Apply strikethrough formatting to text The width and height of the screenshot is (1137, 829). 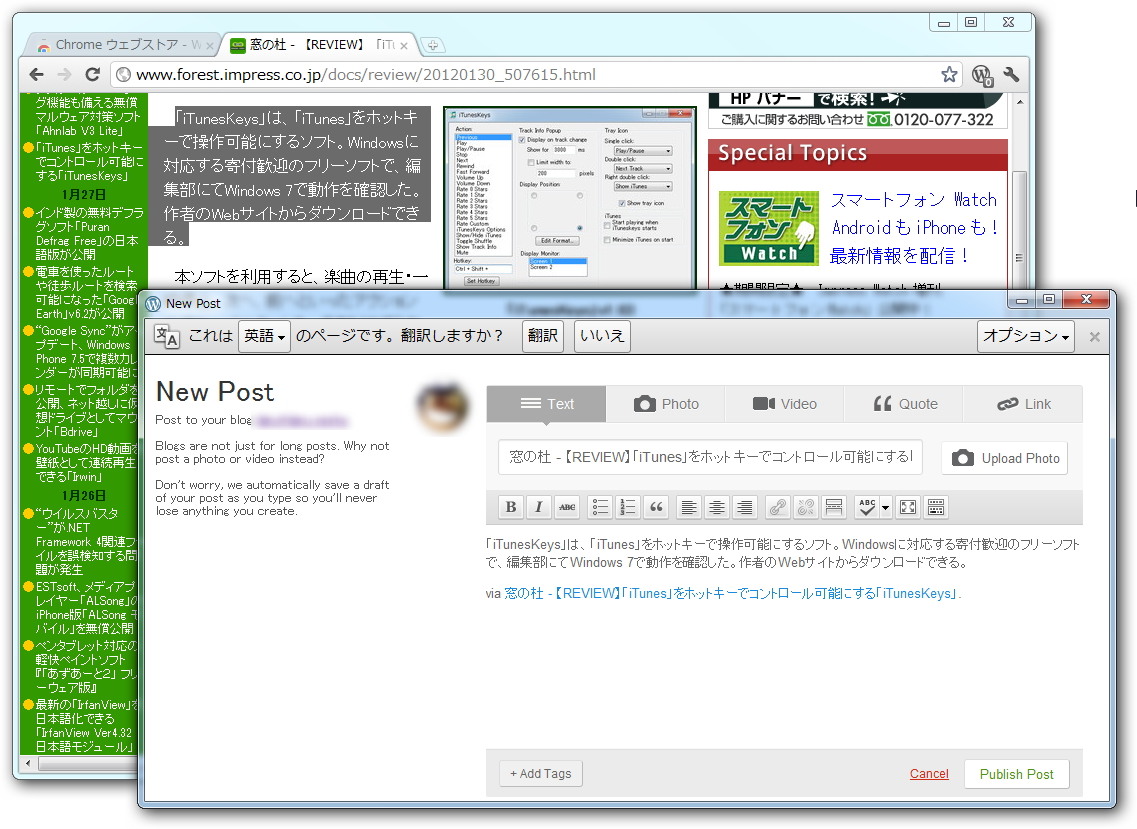click(x=566, y=507)
